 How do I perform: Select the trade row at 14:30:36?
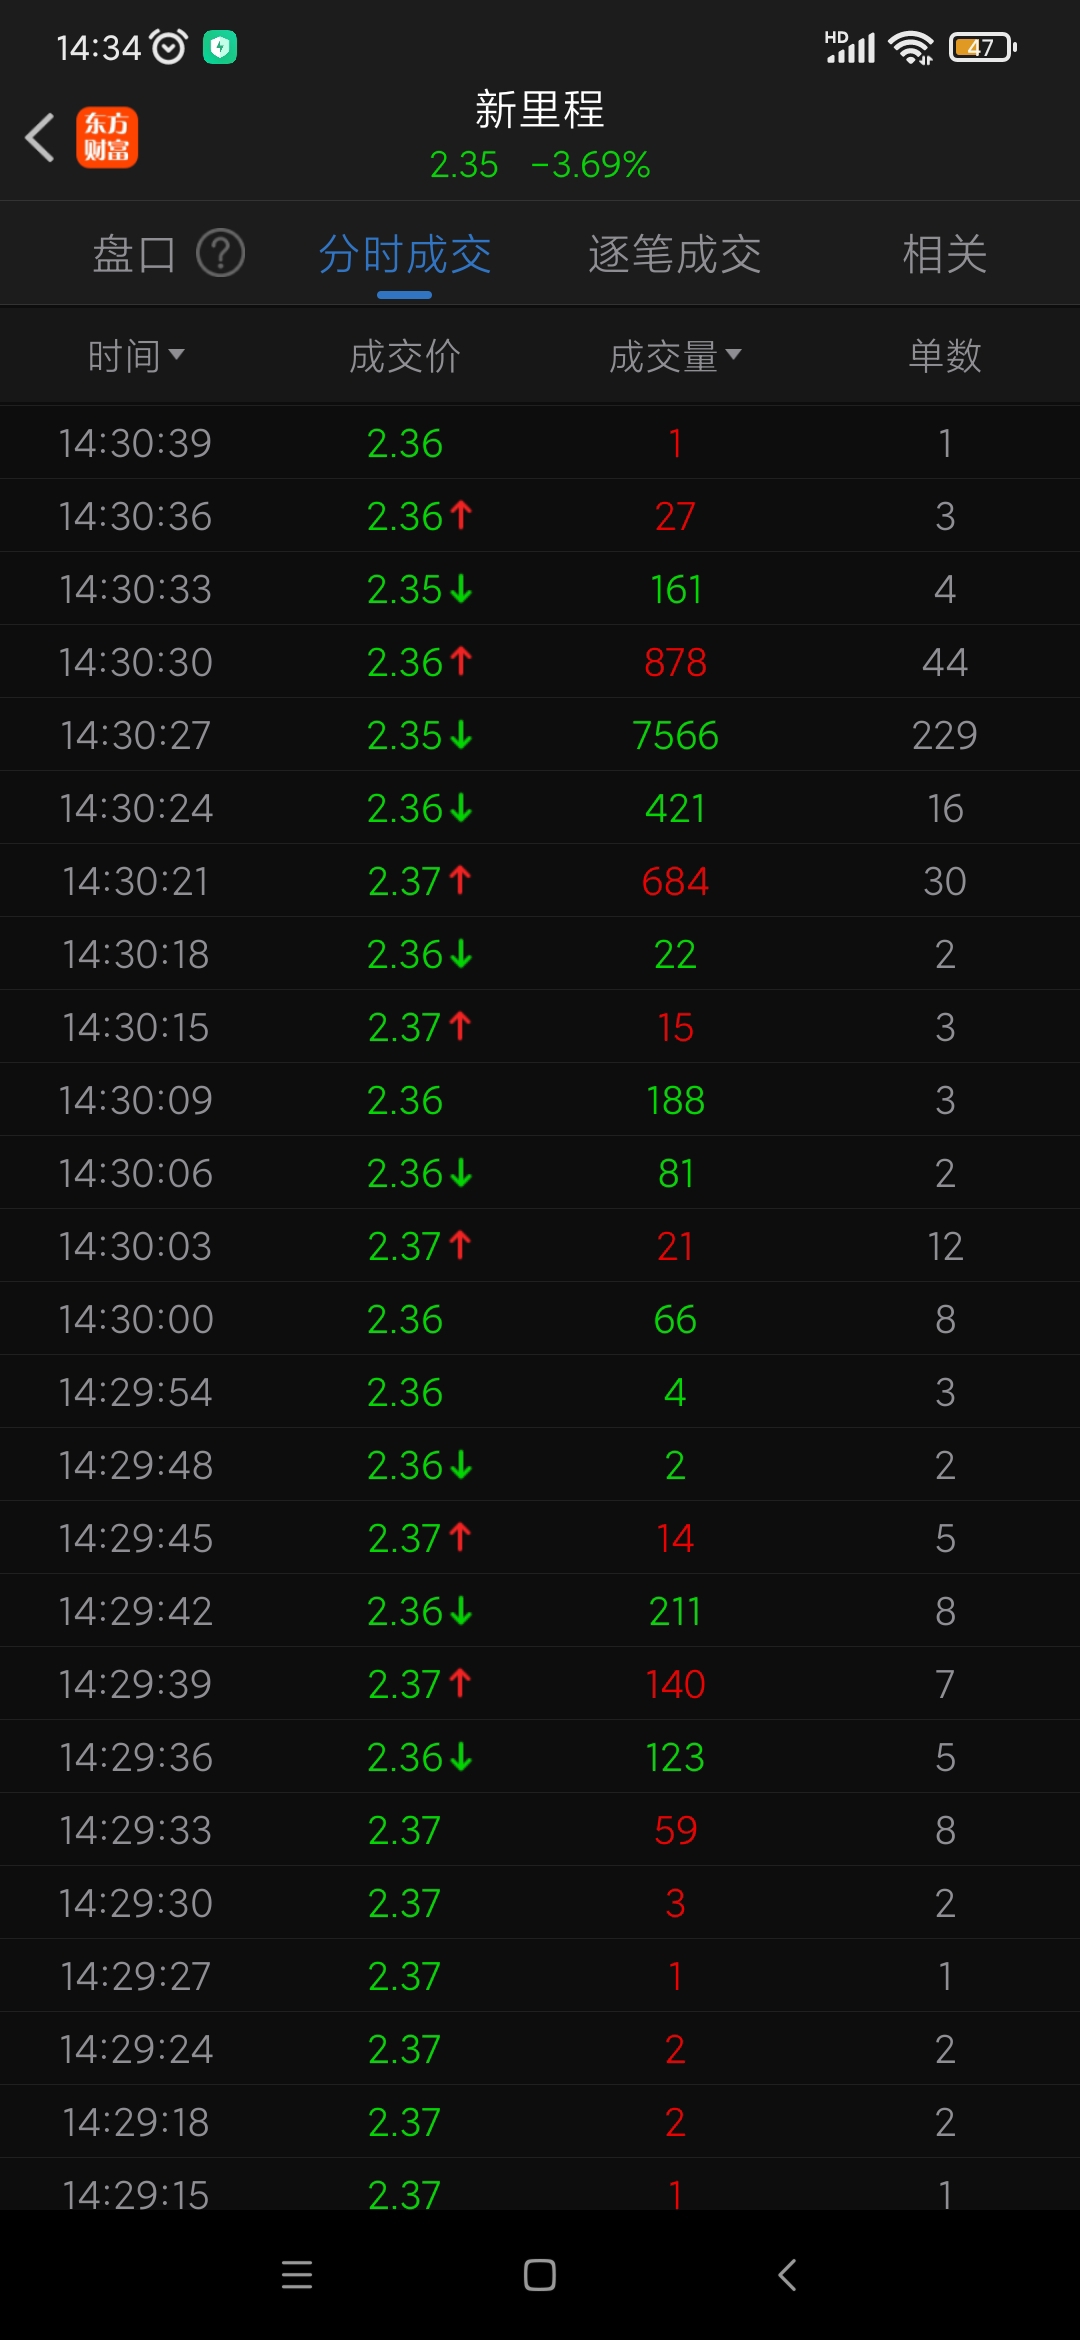coord(540,516)
